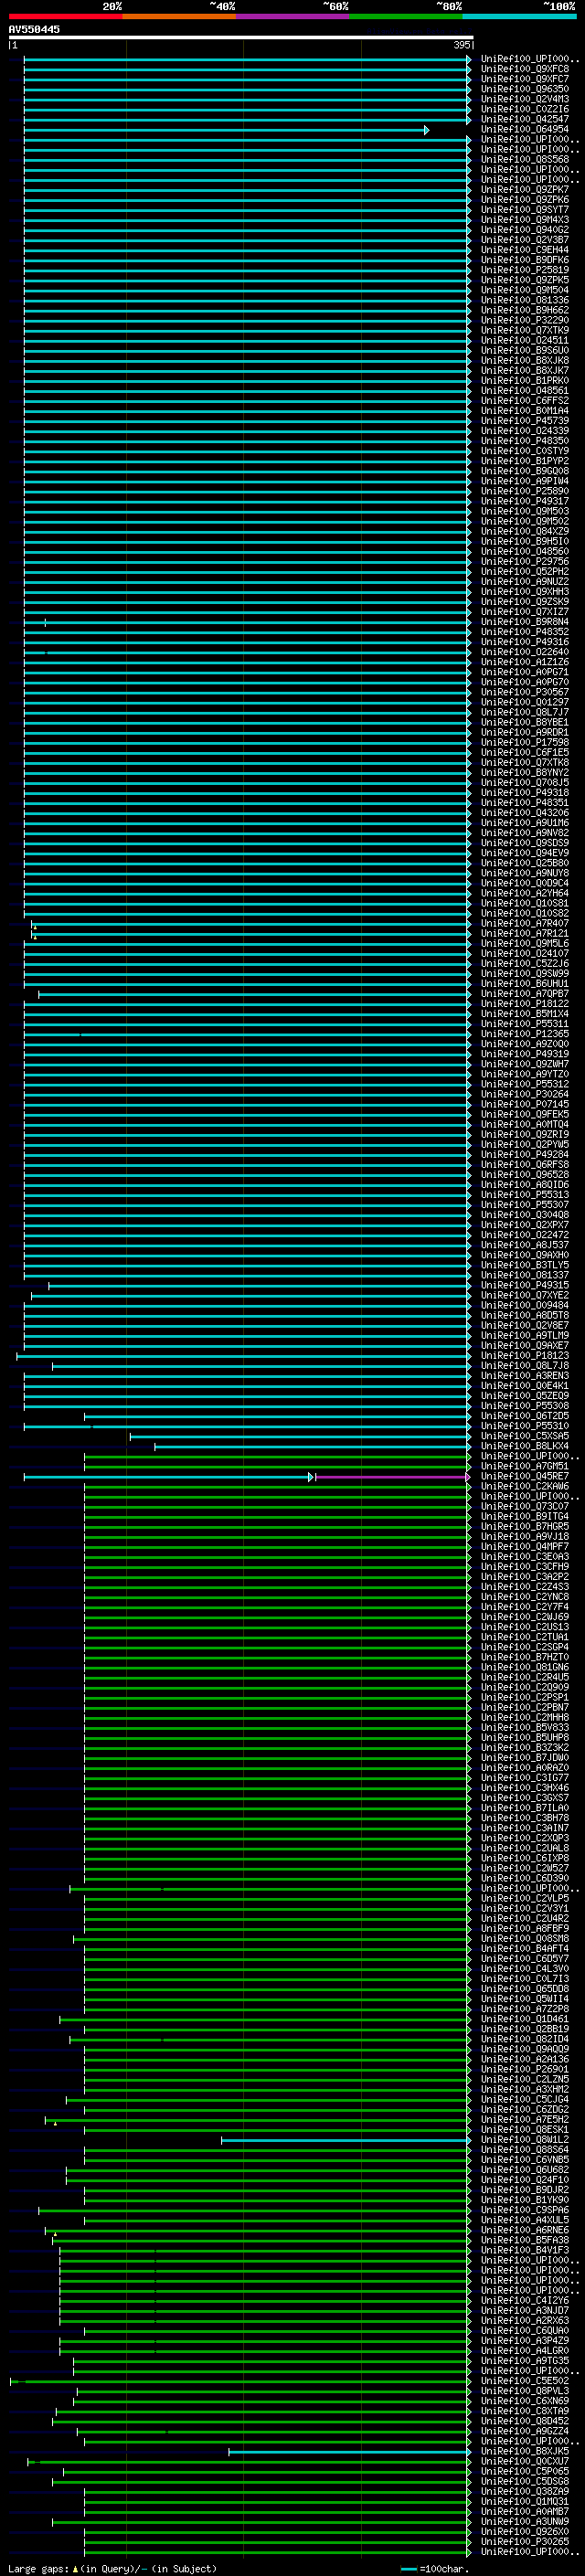585x2576 pixels.
Task: Select the UniRef100_P55308 label
Action: pyautogui.click(x=525, y=1405)
